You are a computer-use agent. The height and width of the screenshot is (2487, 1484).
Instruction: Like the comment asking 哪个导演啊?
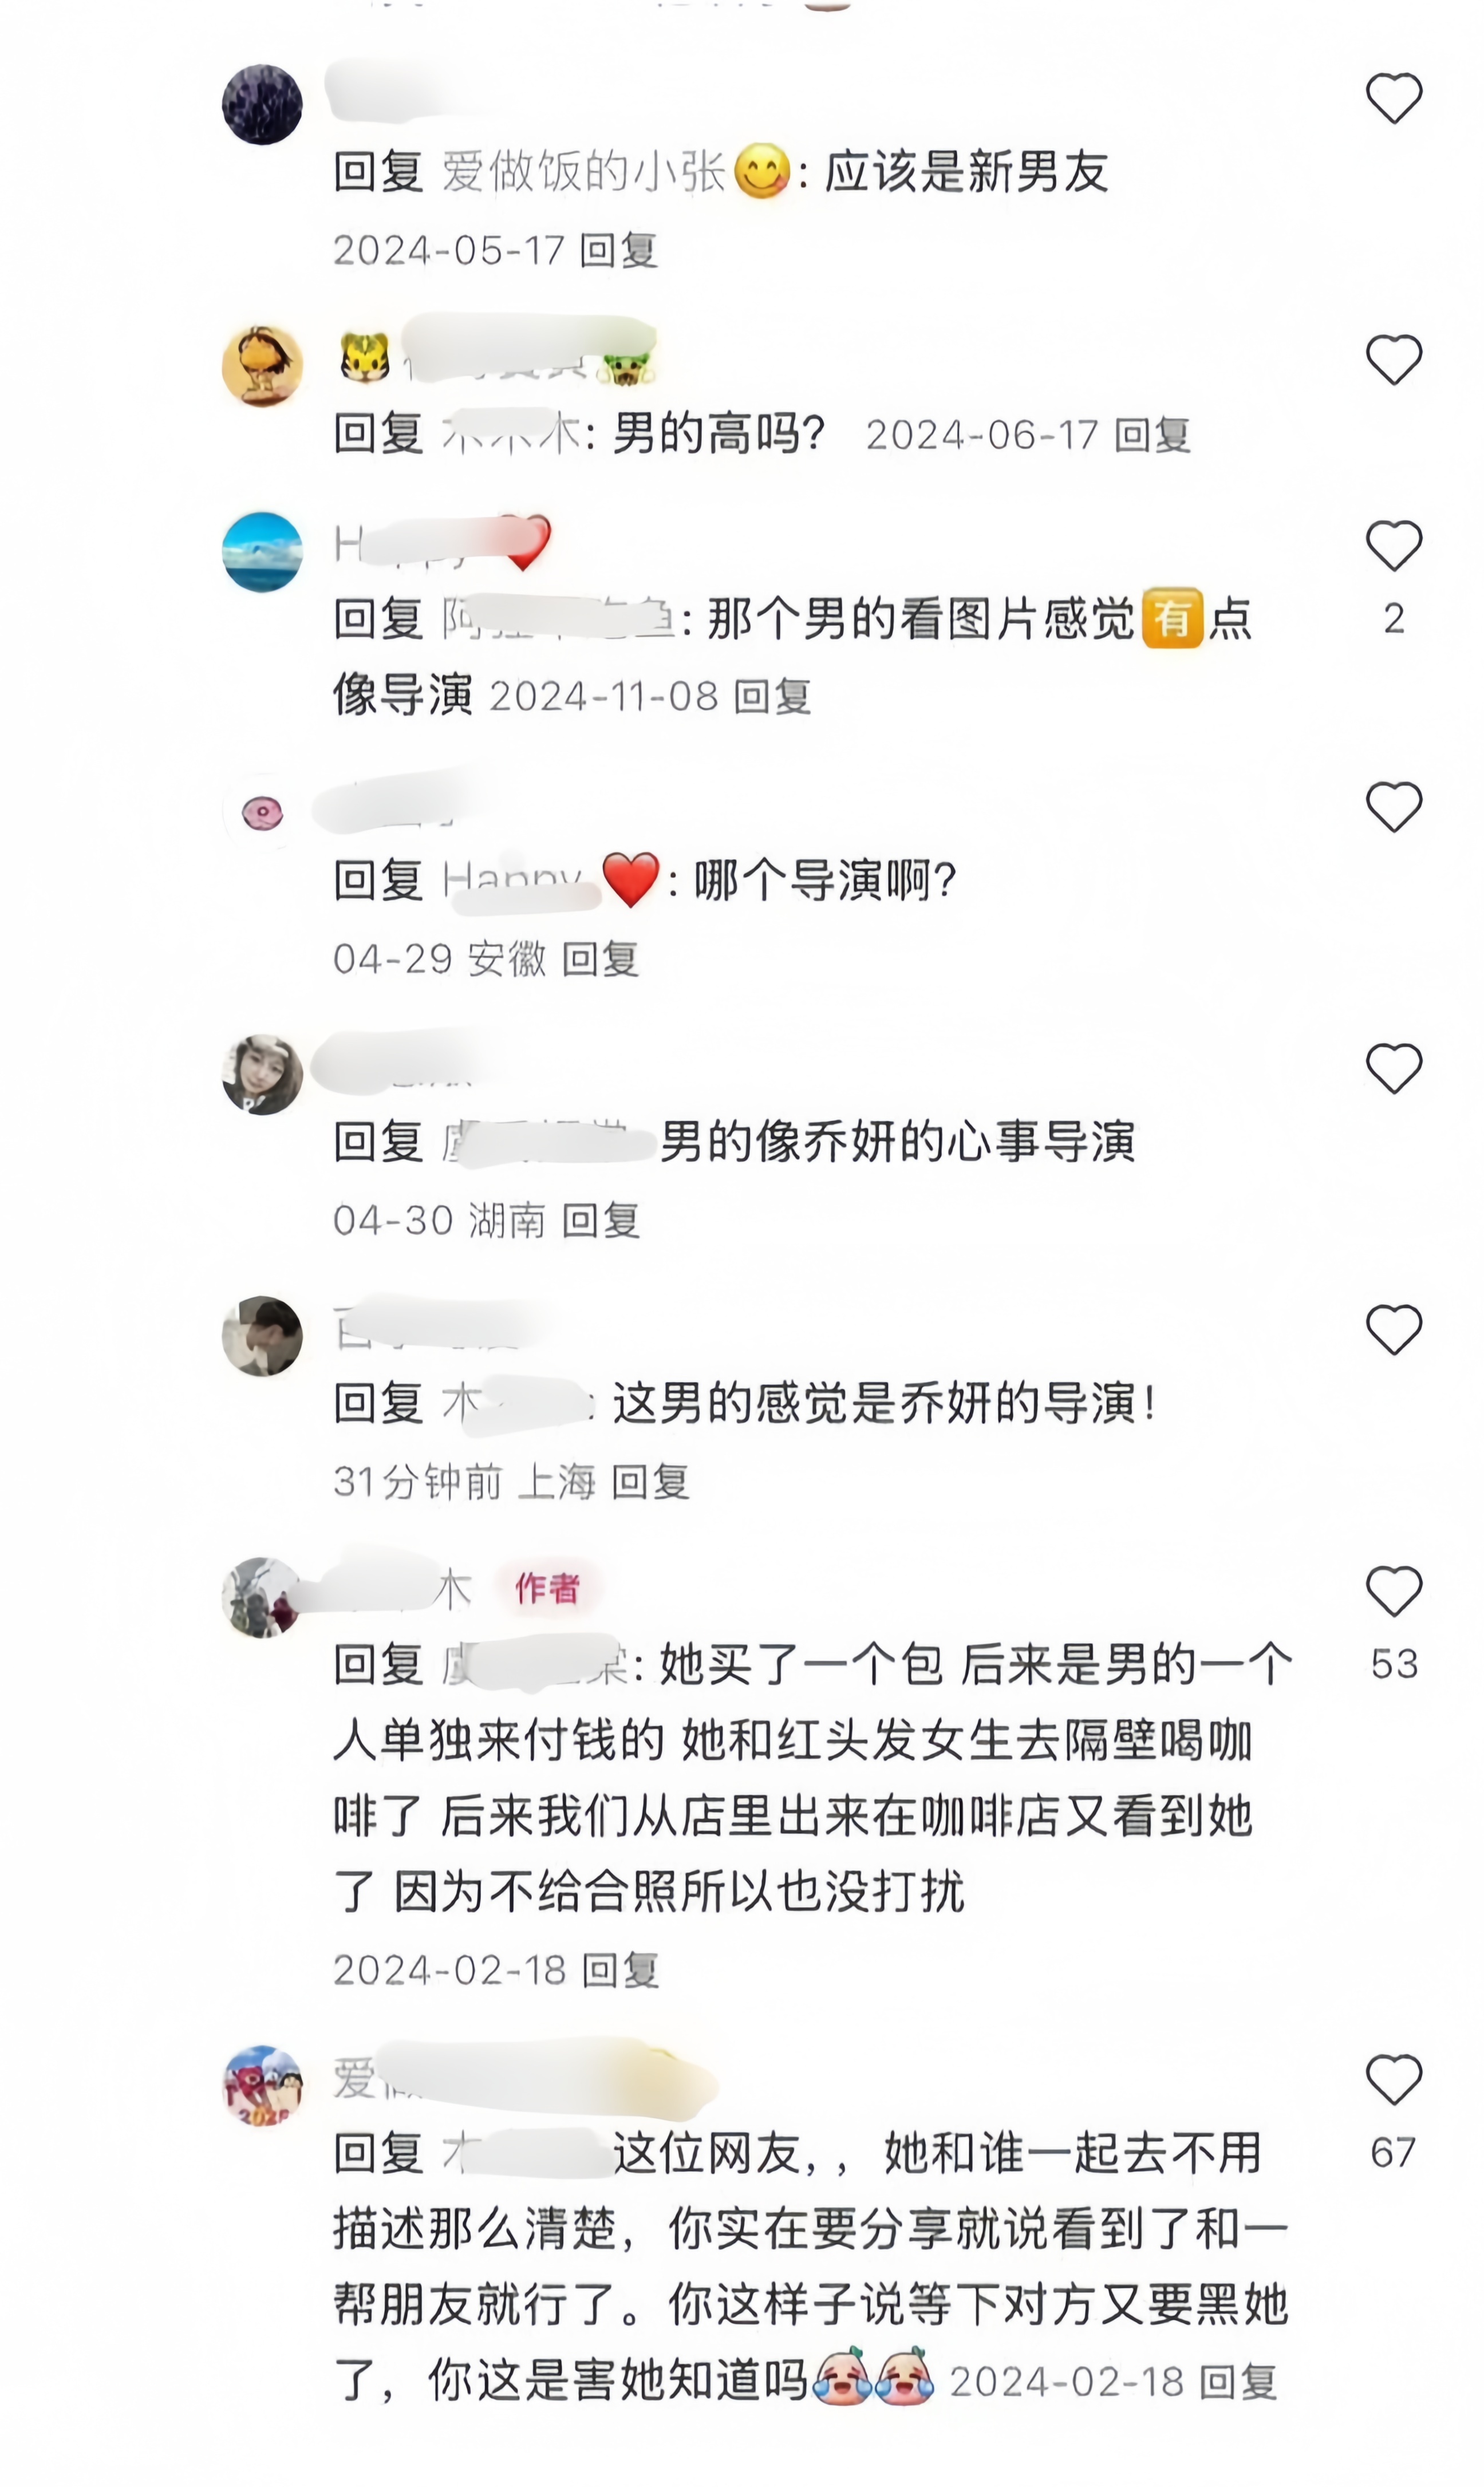[1393, 806]
